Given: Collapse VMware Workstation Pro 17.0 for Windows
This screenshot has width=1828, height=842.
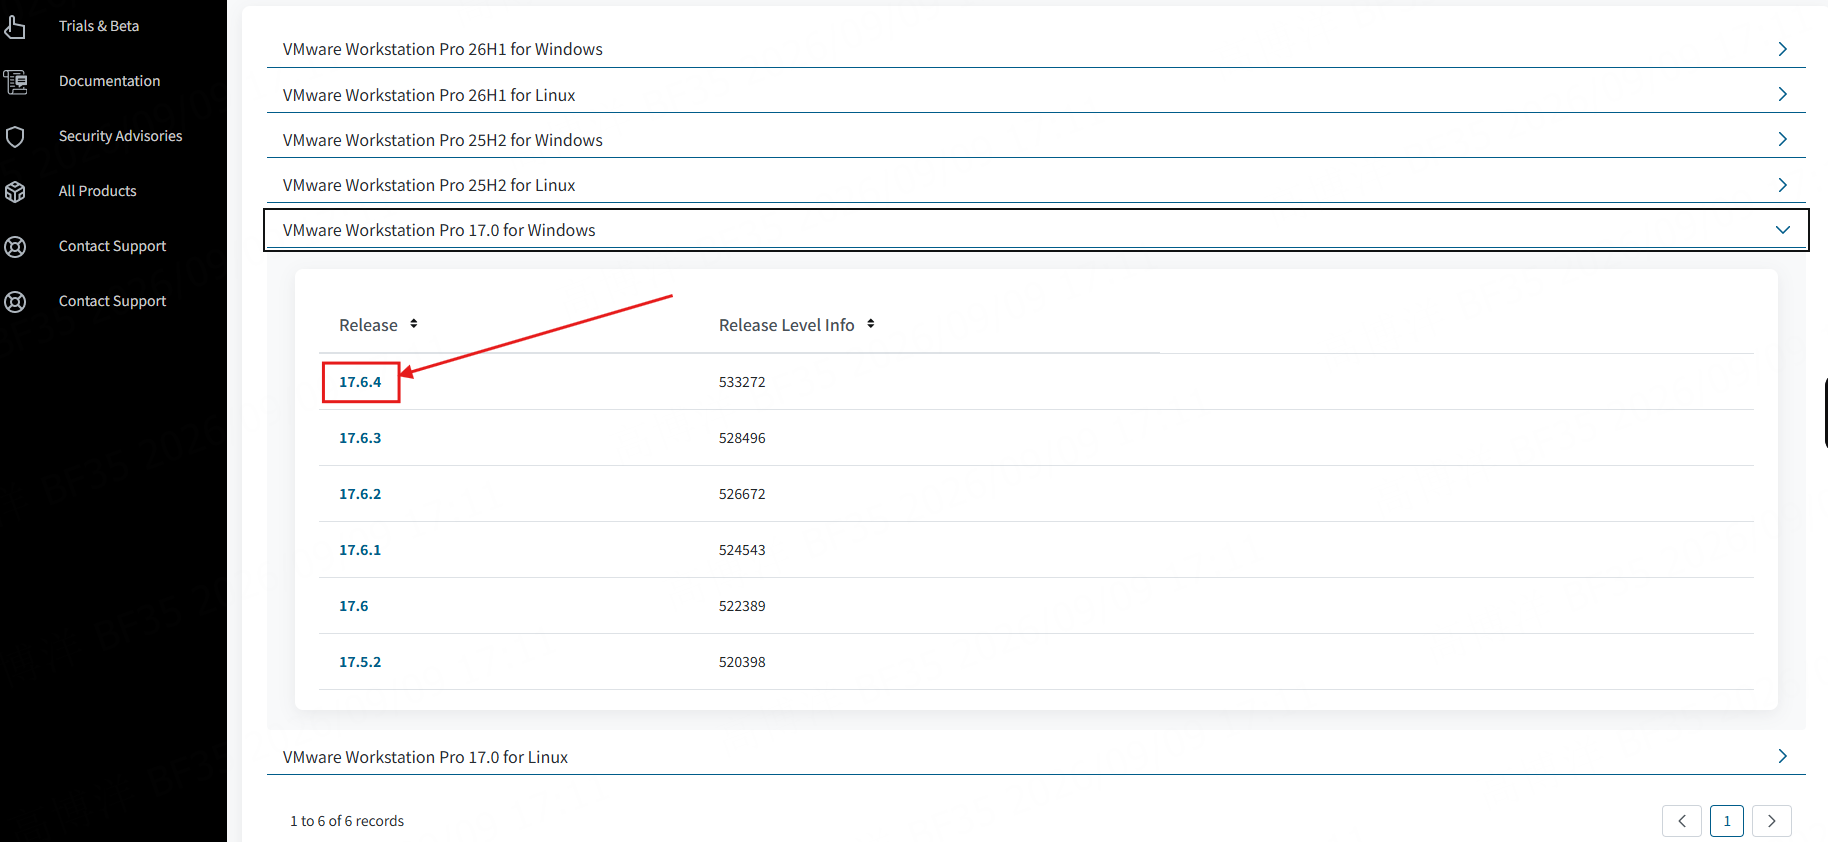Looking at the screenshot, I should pos(1036,230).
